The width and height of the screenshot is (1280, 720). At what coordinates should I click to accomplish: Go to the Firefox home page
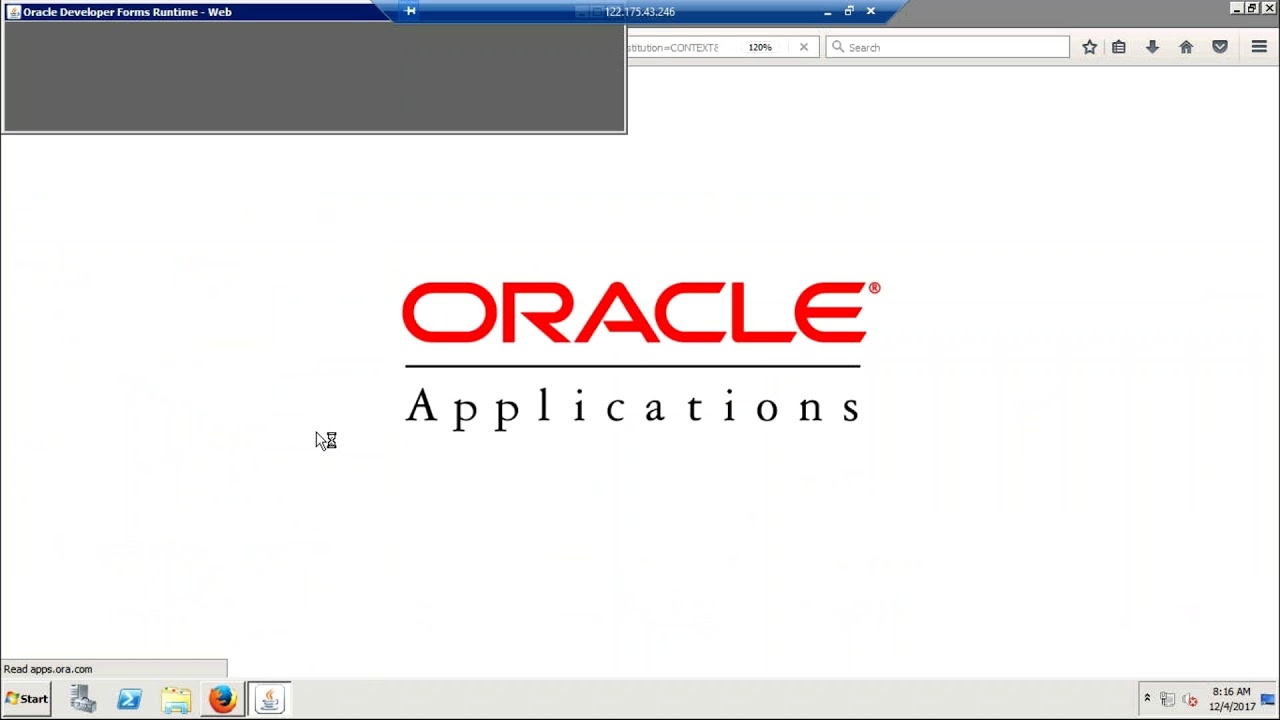1186,47
